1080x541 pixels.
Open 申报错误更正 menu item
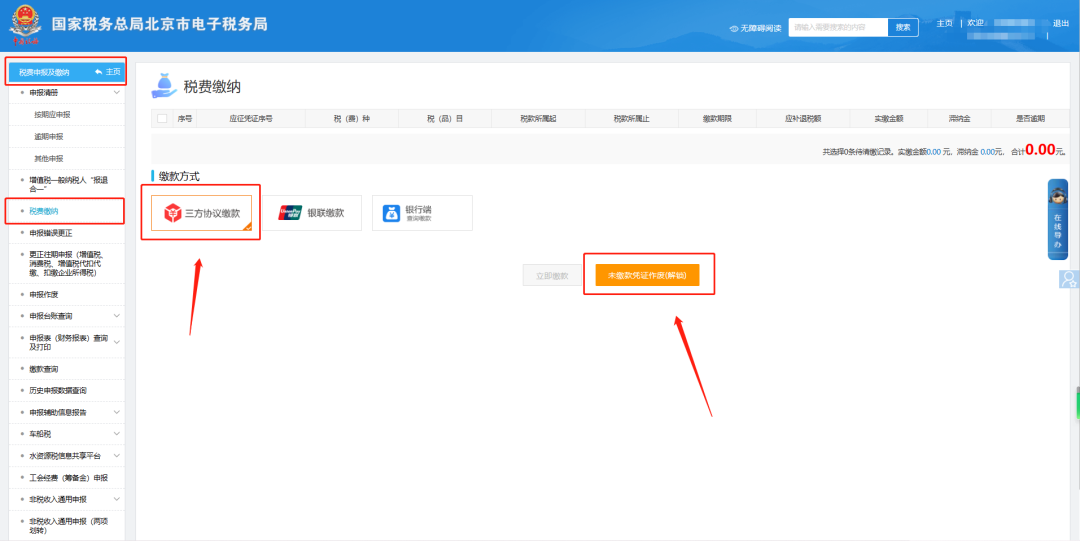[x=51, y=233]
